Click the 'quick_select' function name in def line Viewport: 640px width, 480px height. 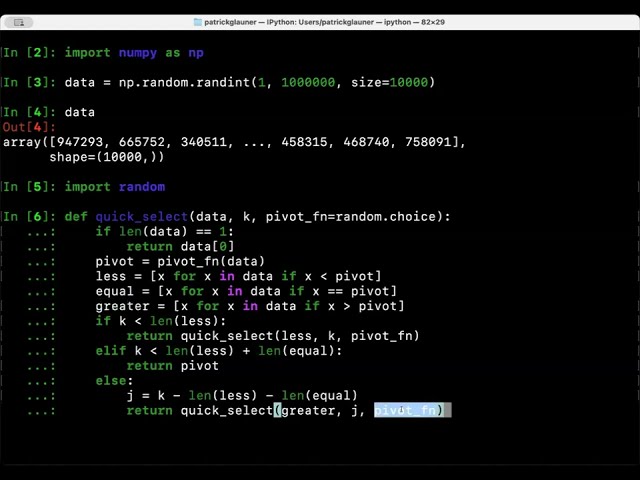tap(141, 216)
